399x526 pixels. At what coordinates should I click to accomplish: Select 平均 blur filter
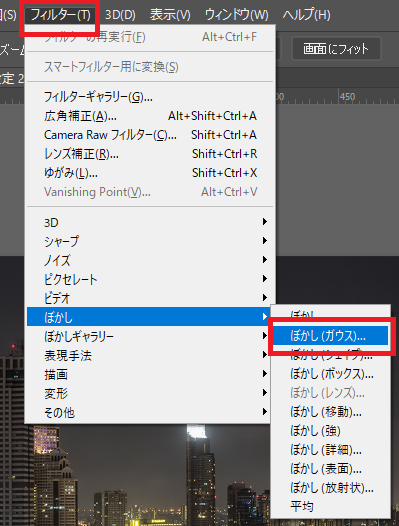(x=330, y=507)
